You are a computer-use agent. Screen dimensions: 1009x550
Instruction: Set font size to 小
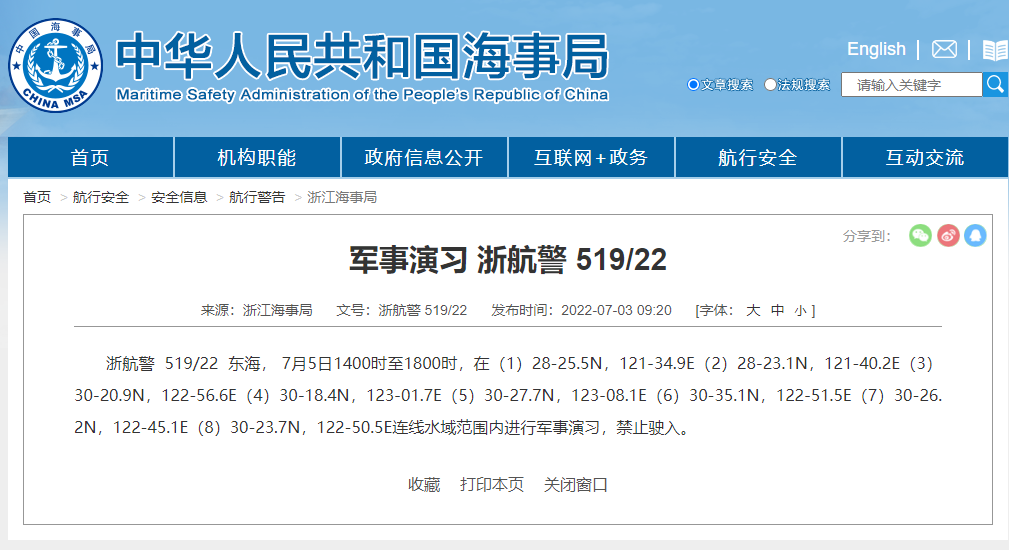800,310
